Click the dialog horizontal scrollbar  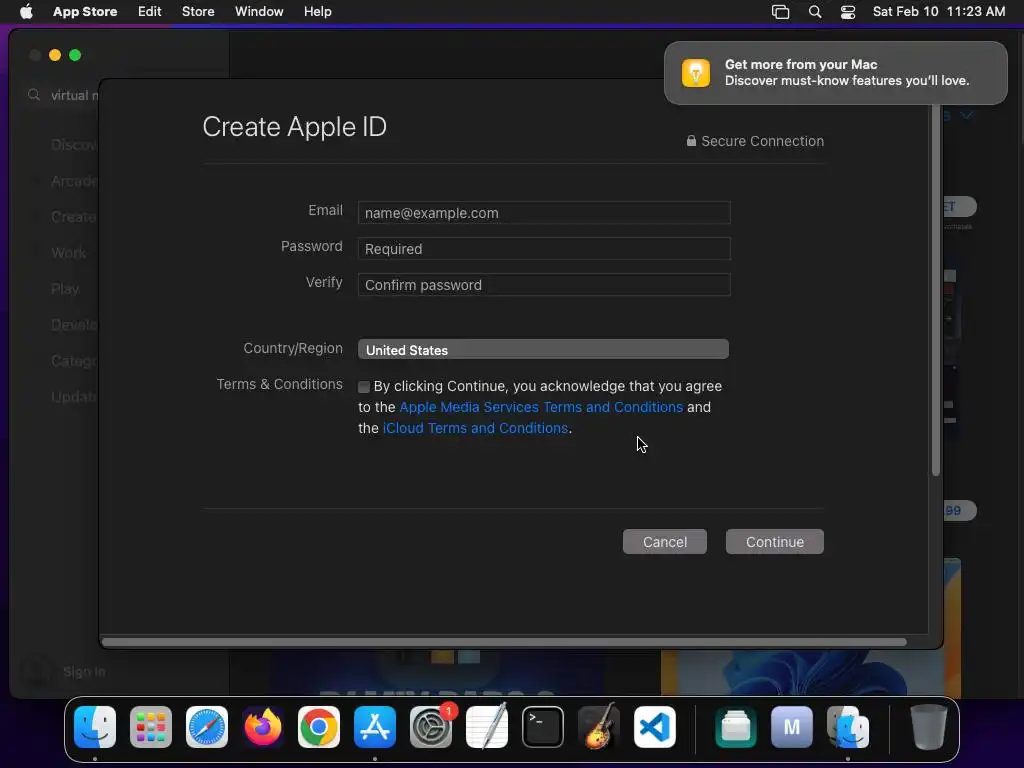504,642
